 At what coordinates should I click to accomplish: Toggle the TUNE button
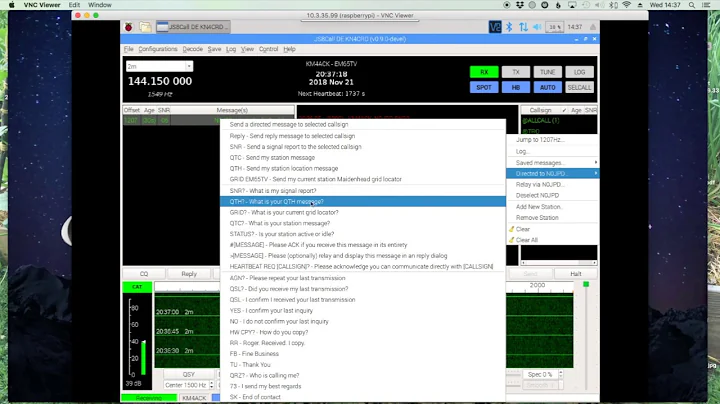tap(547, 72)
